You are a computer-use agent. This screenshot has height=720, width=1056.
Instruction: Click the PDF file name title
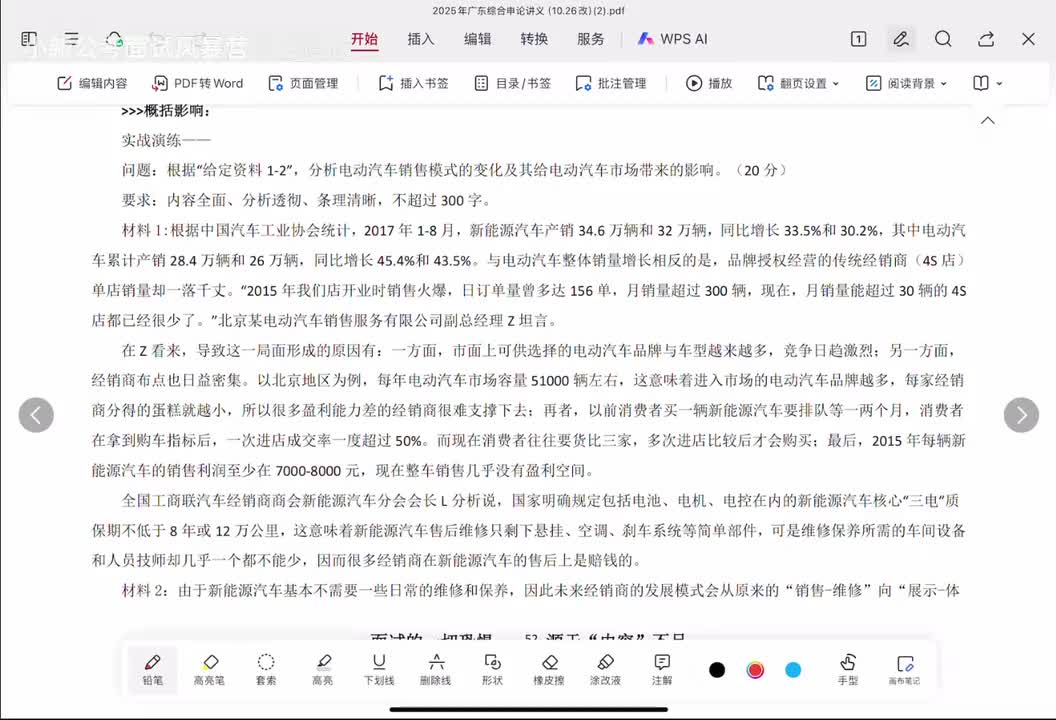click(528, 11)
